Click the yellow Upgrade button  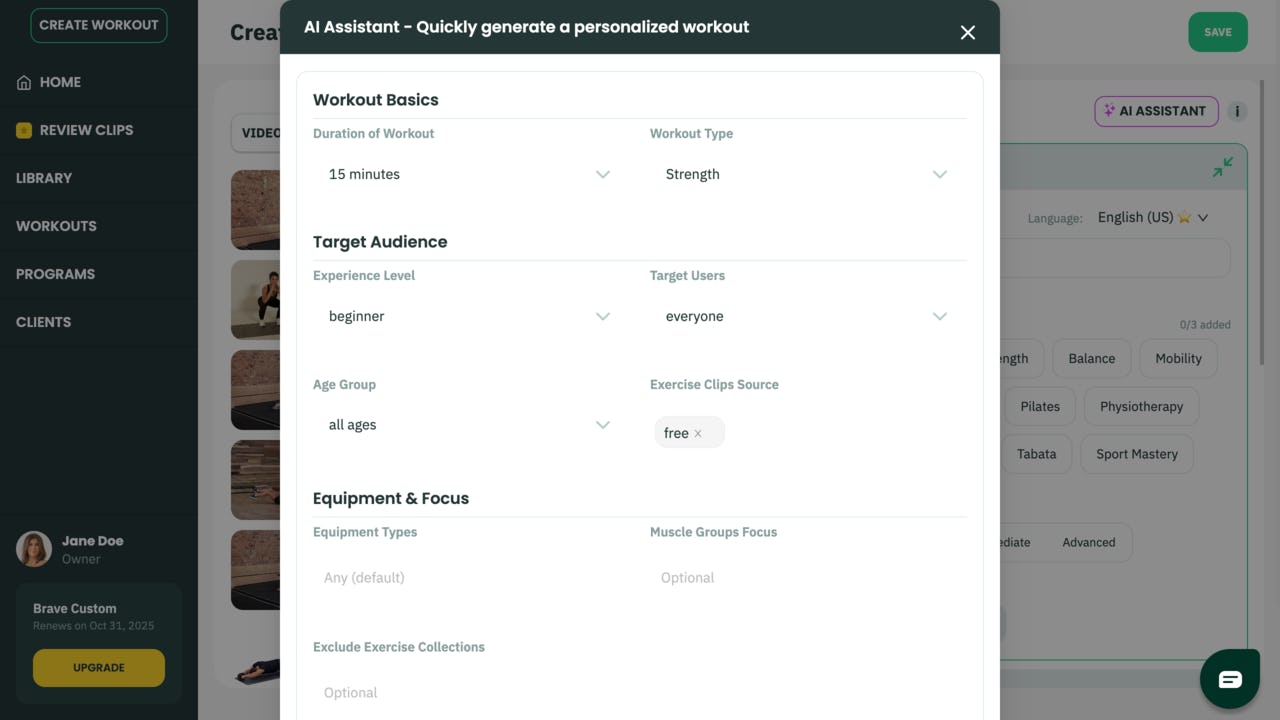pyautogui.click(x=99, y=668)
